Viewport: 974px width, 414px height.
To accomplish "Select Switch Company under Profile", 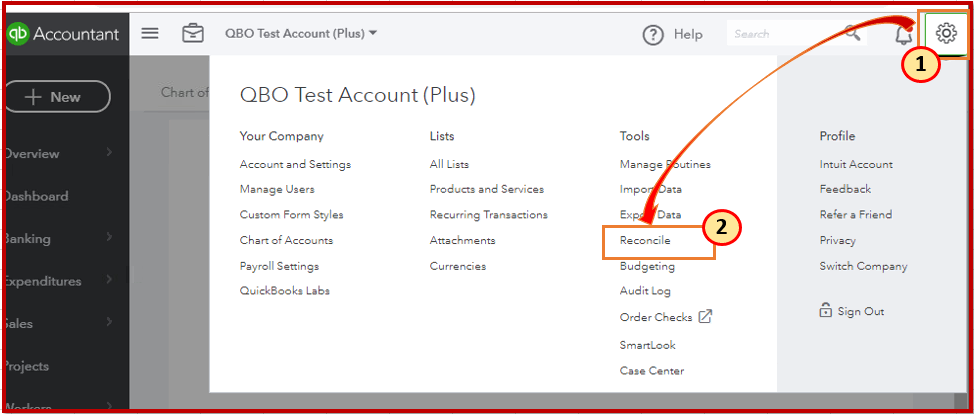I will tap(863, 267).
